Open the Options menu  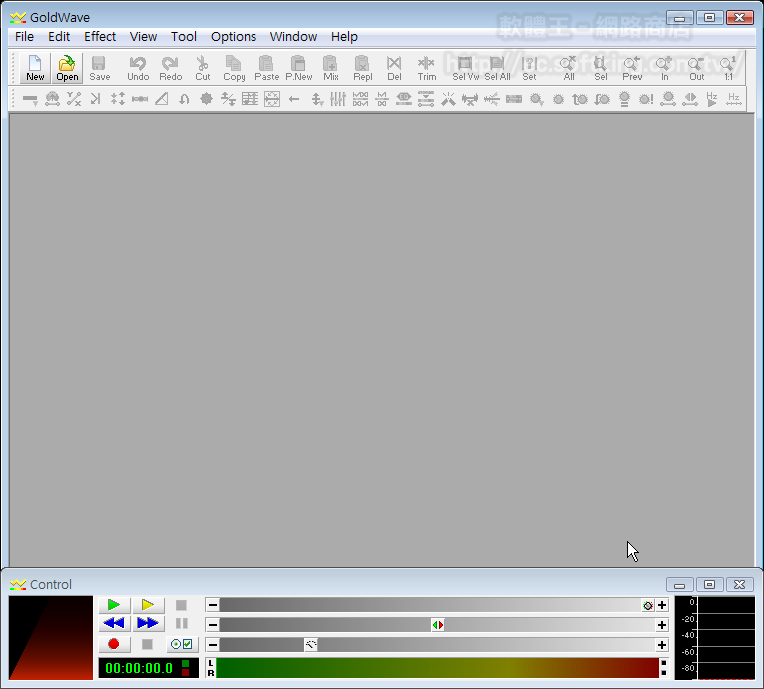click(x=233, y=36)
